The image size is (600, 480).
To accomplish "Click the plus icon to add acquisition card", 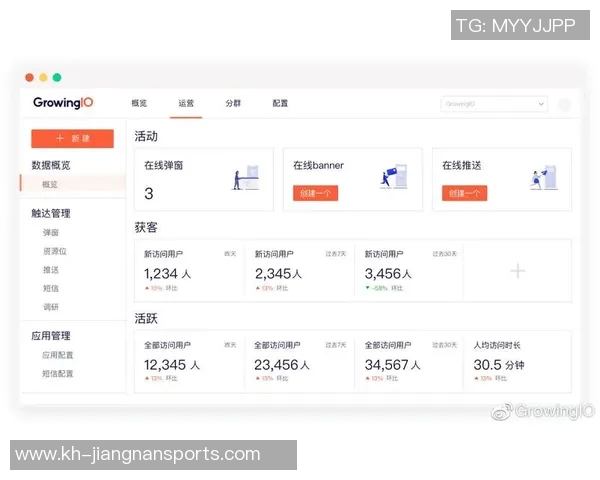I will point(517,270).
